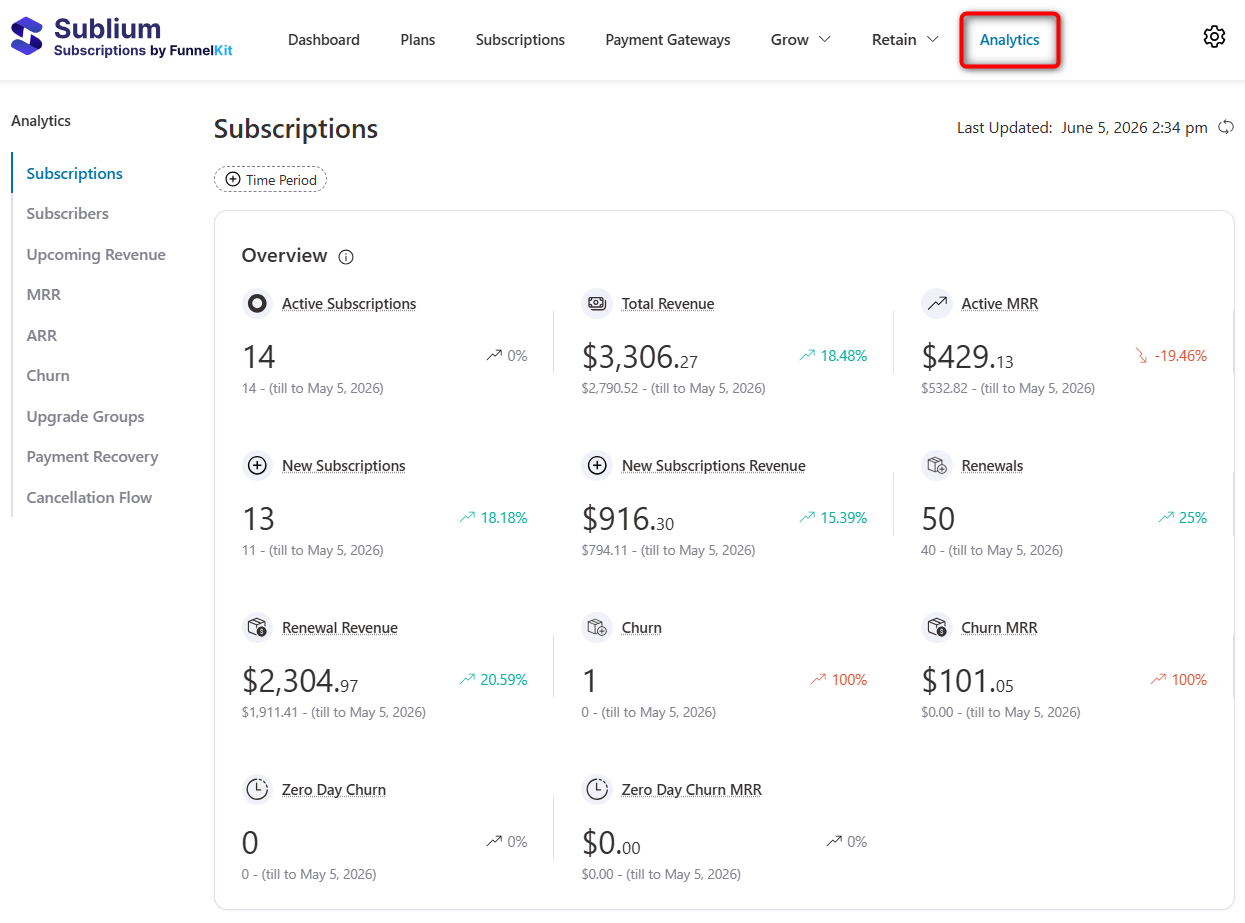Image resolution: width=1245 pixels, height=923 pixels.
Task: Click the plus icon in Time Period
Action: pos(233,180)
